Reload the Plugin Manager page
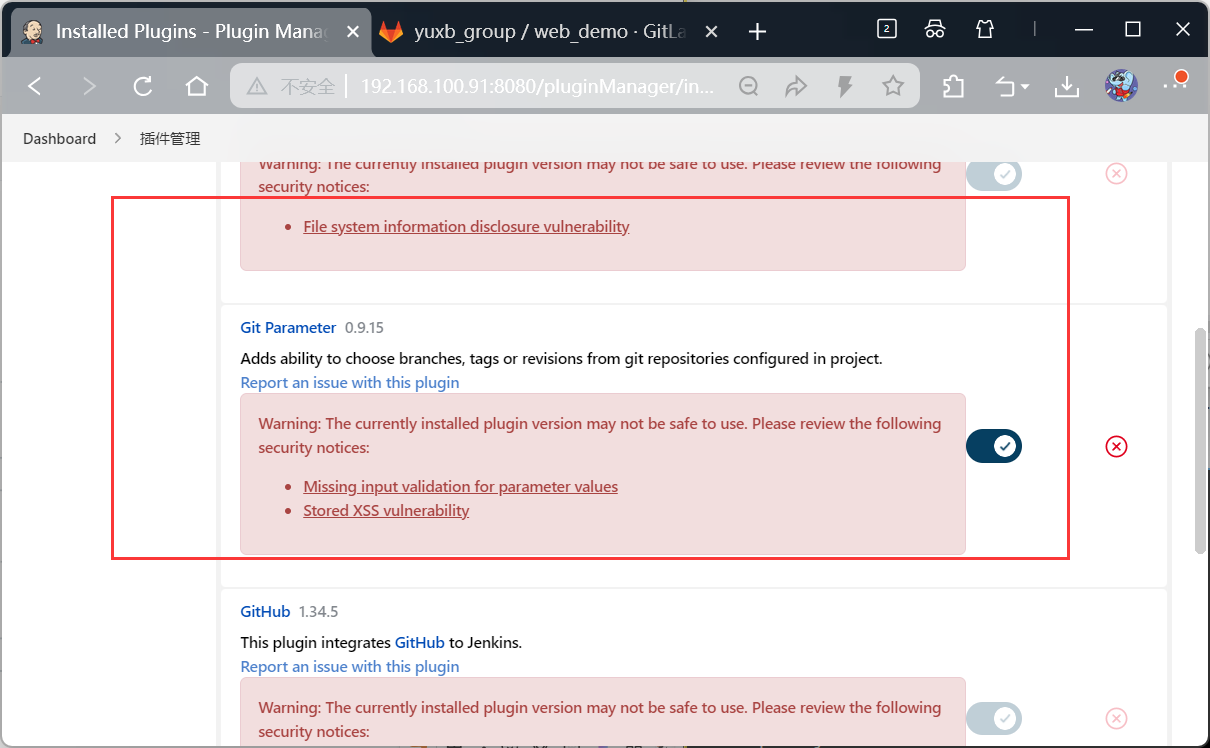Image resolution: width=1210 pixels, height=748 pixels. (x=143, y=87)
